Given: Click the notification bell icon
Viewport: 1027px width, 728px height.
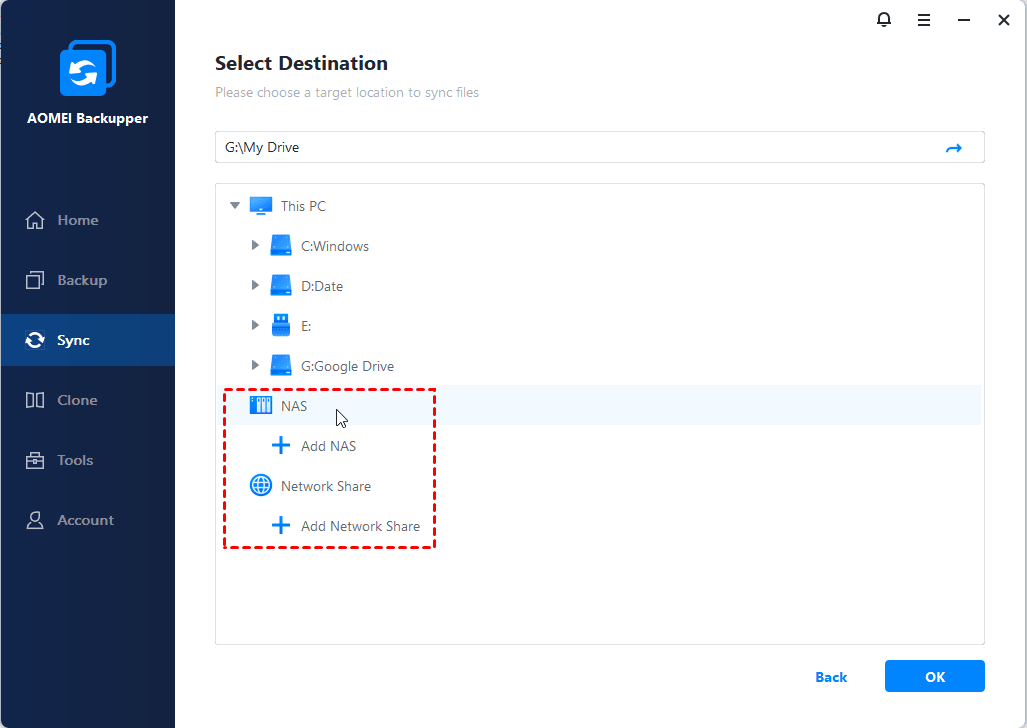Looking at the screenshot, I should 884,20.
